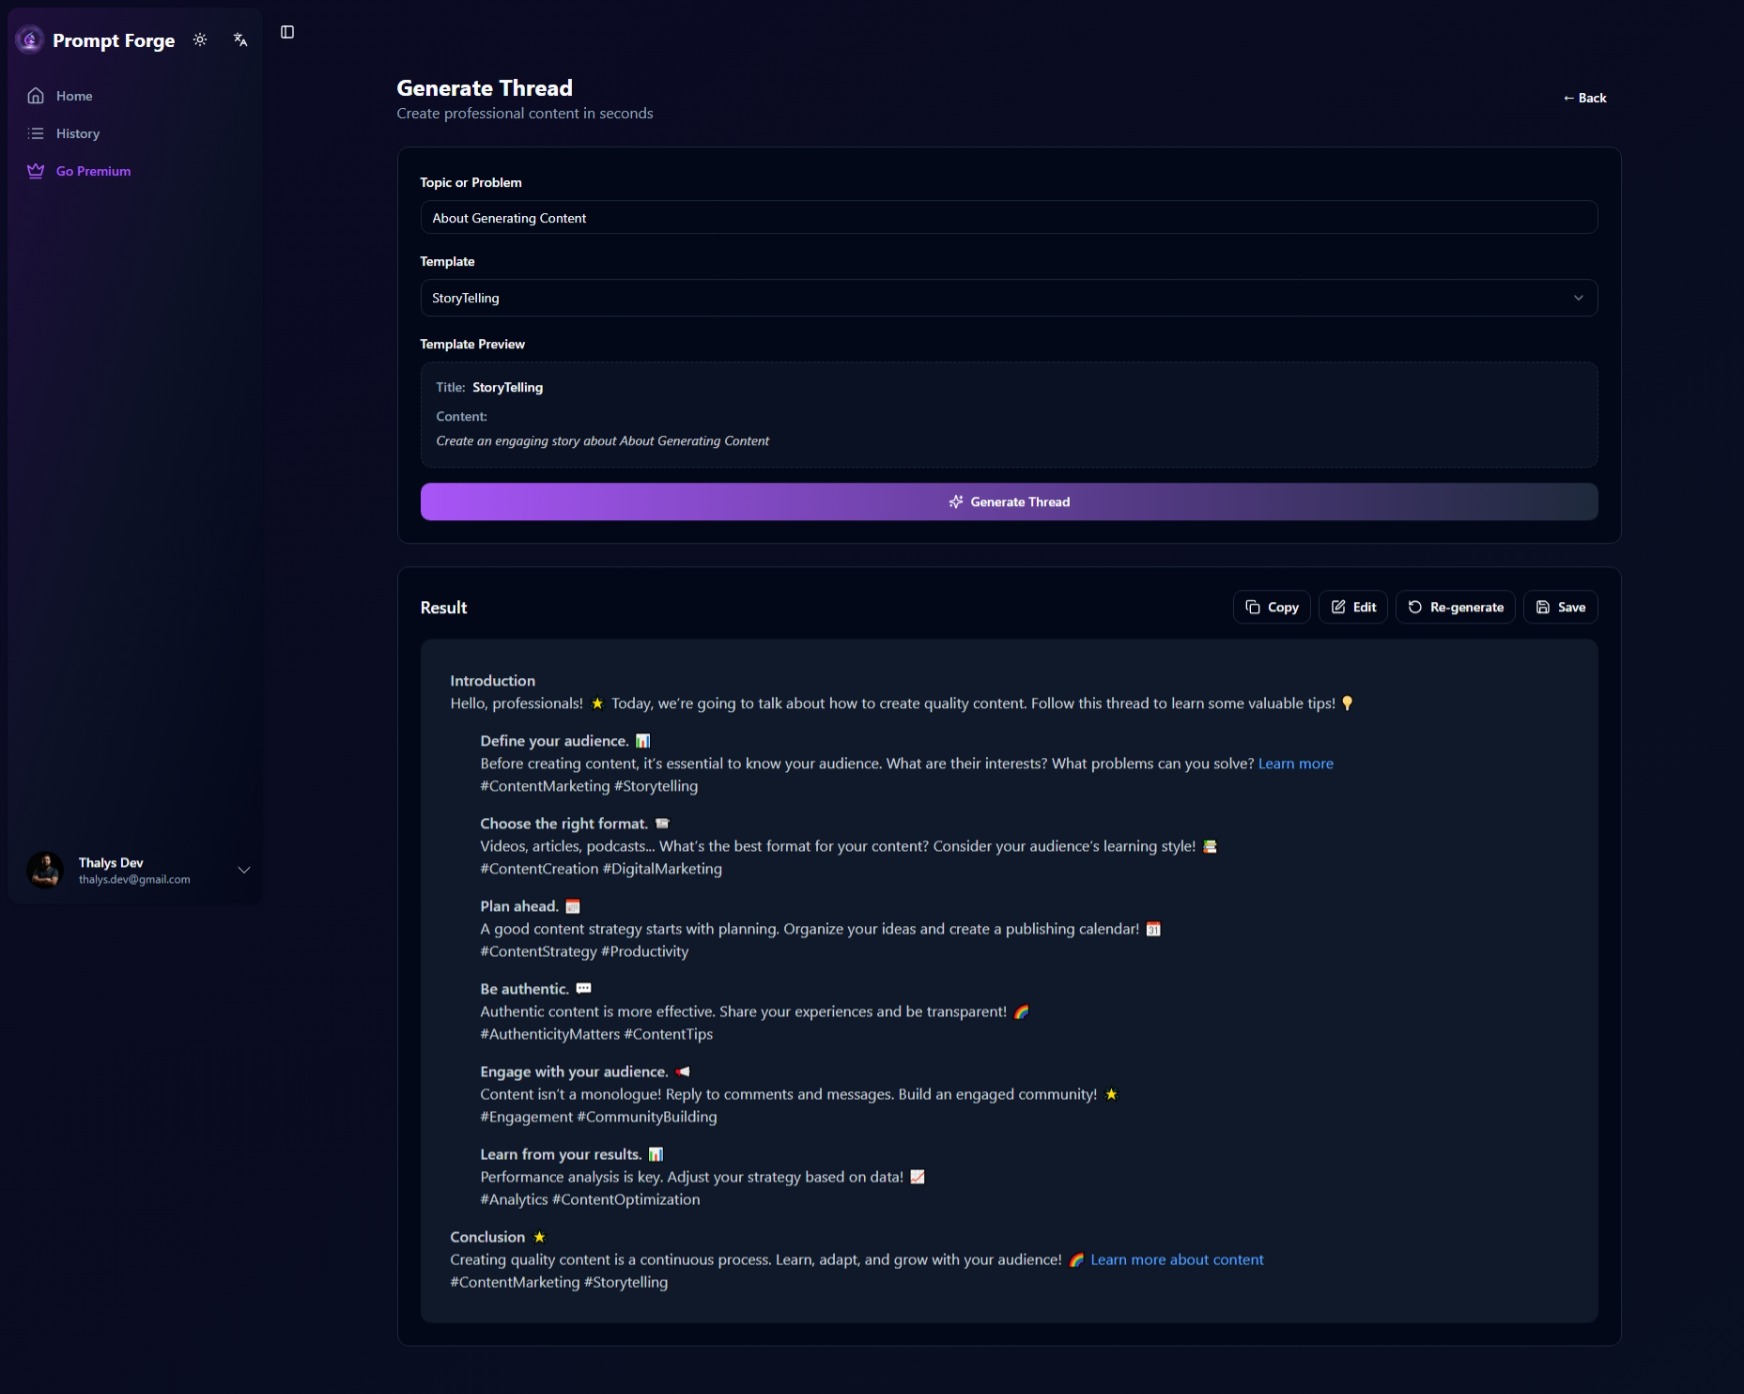Image resolution: width=1744 pixels, height=1394 pixels.
Task: Toggle light mode with the sun icon
Action: click(x=200, y=40)
